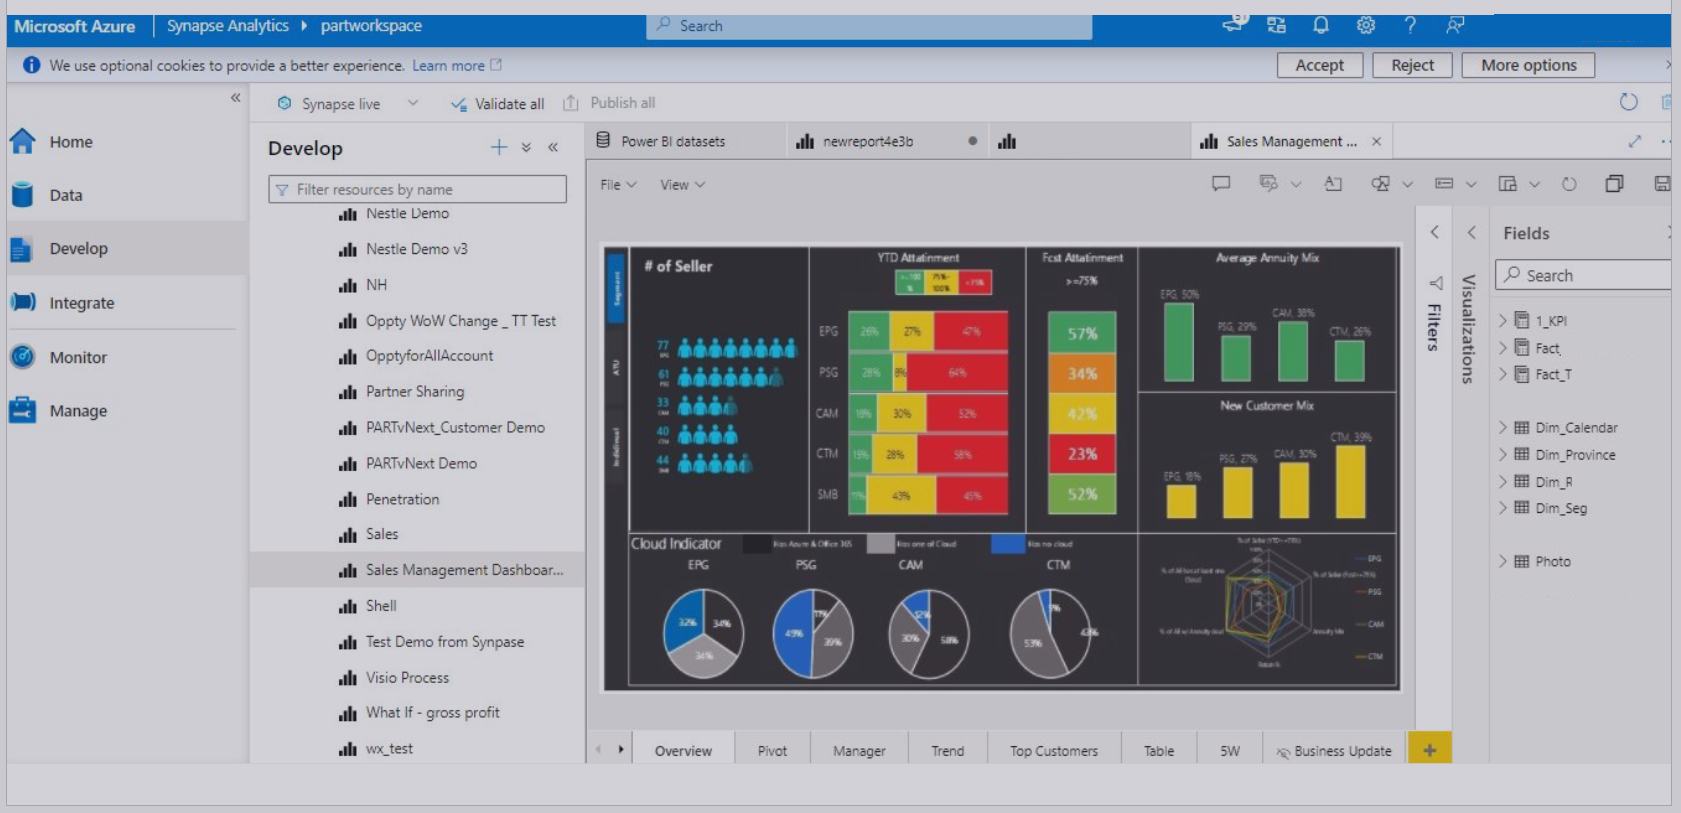Click the comment icon in report toolbar
The height and width of the screenshot is (813, 1681).
pos(1221,184)
